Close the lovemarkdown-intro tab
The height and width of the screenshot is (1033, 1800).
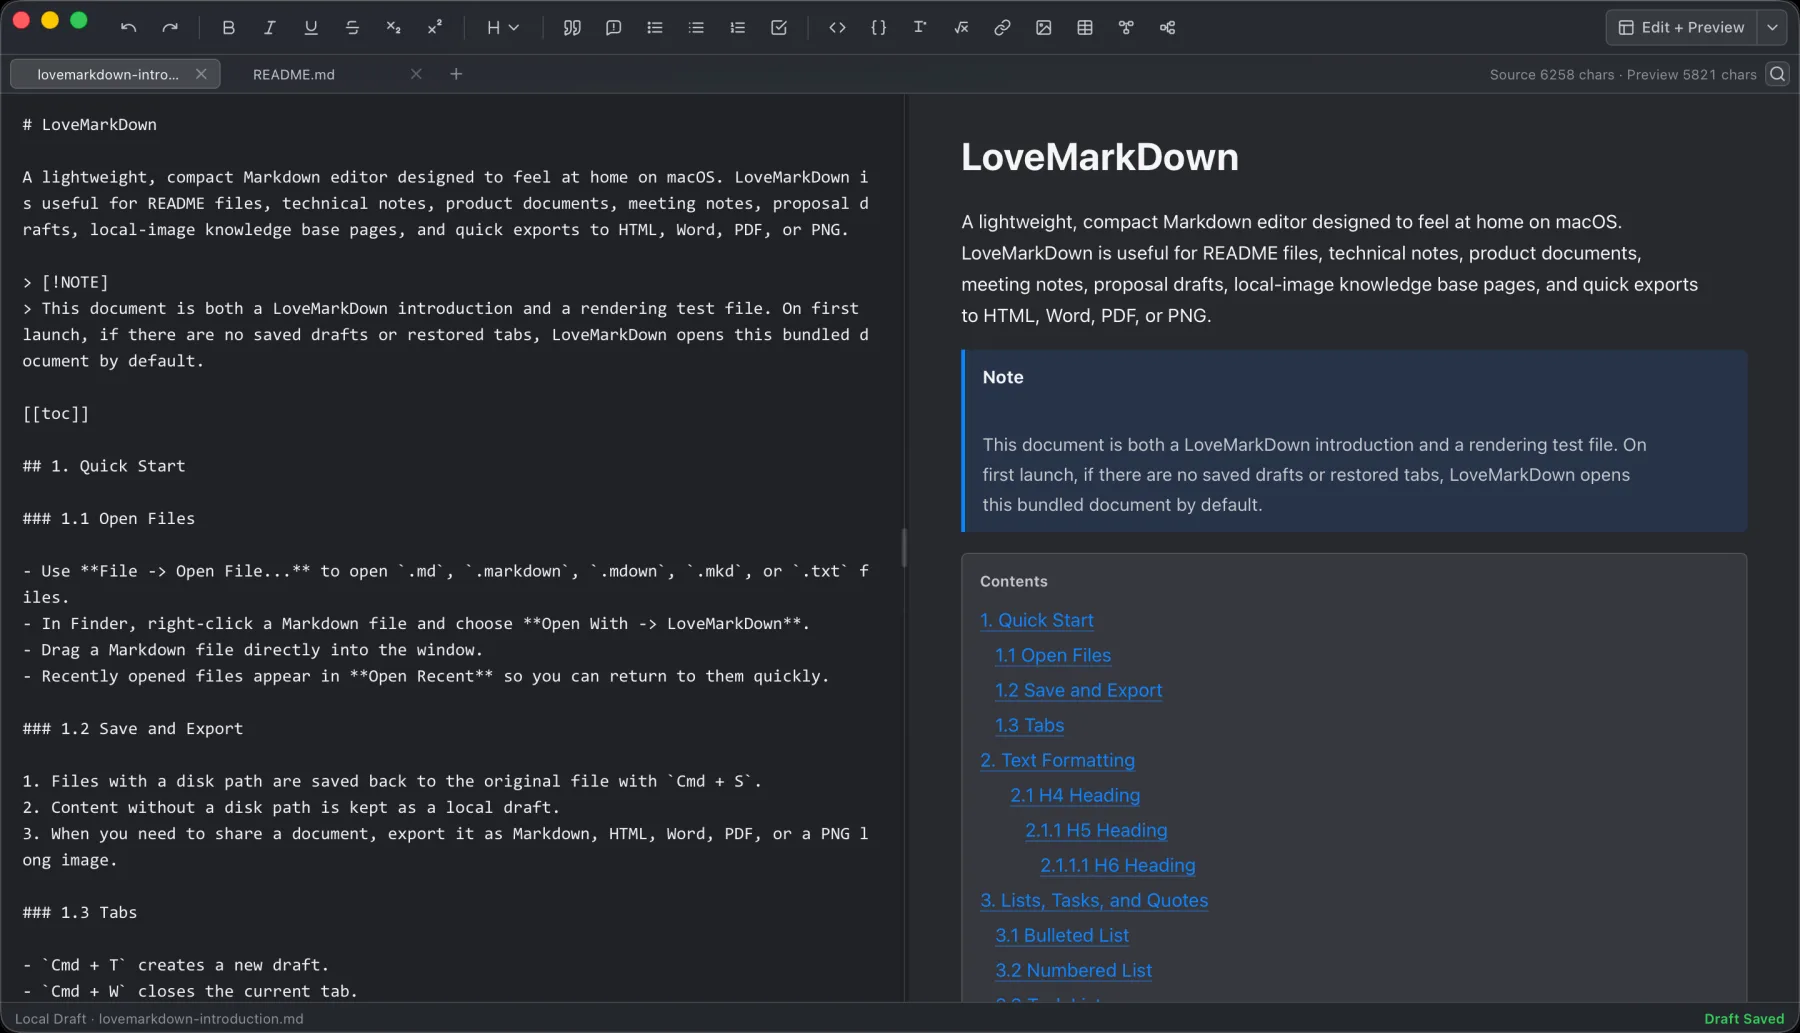201,74
